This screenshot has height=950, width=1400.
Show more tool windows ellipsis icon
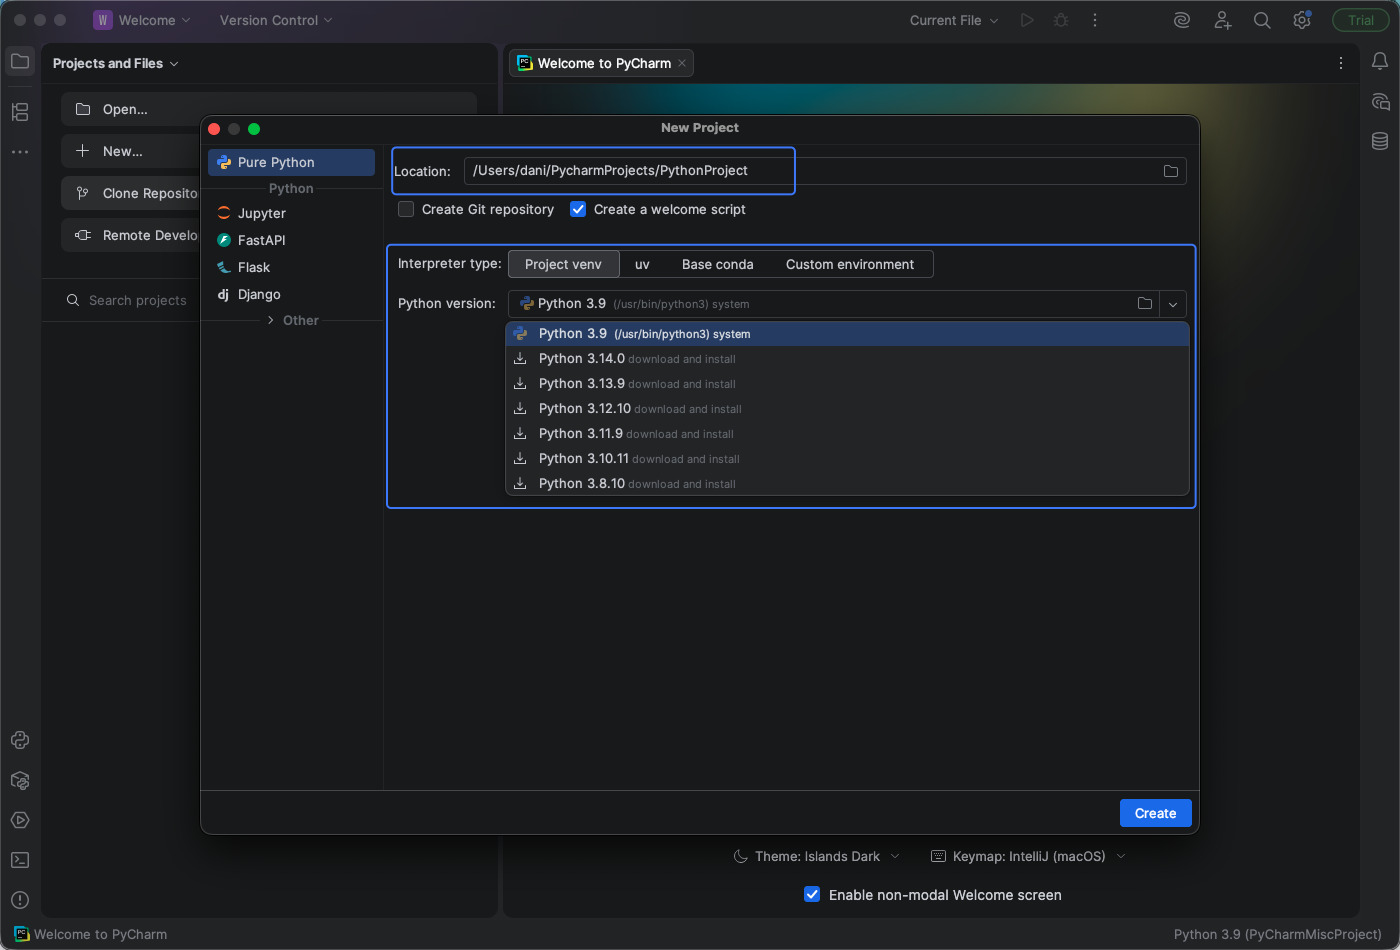(x=20, y=152)
